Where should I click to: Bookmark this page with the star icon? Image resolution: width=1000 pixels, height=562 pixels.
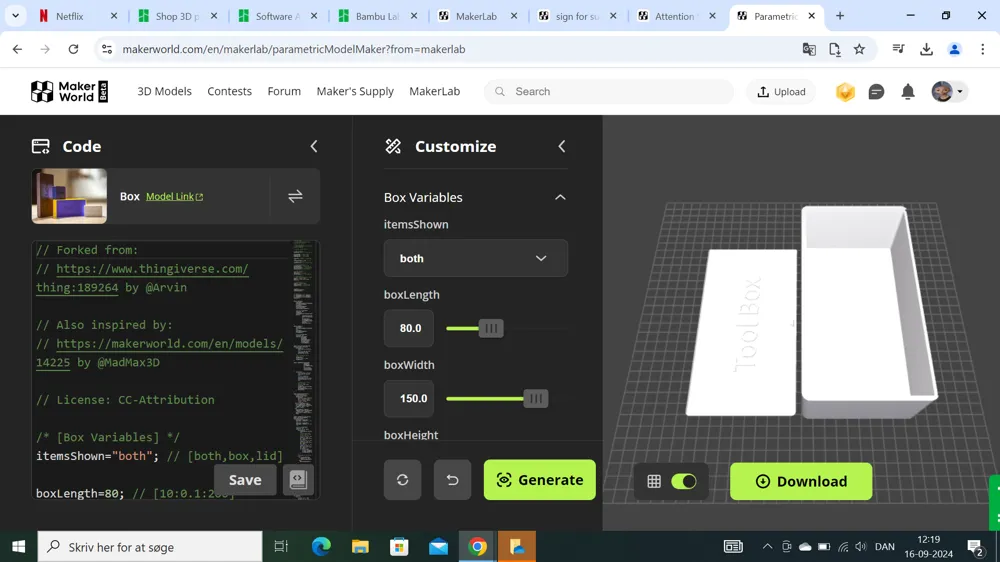859,49
